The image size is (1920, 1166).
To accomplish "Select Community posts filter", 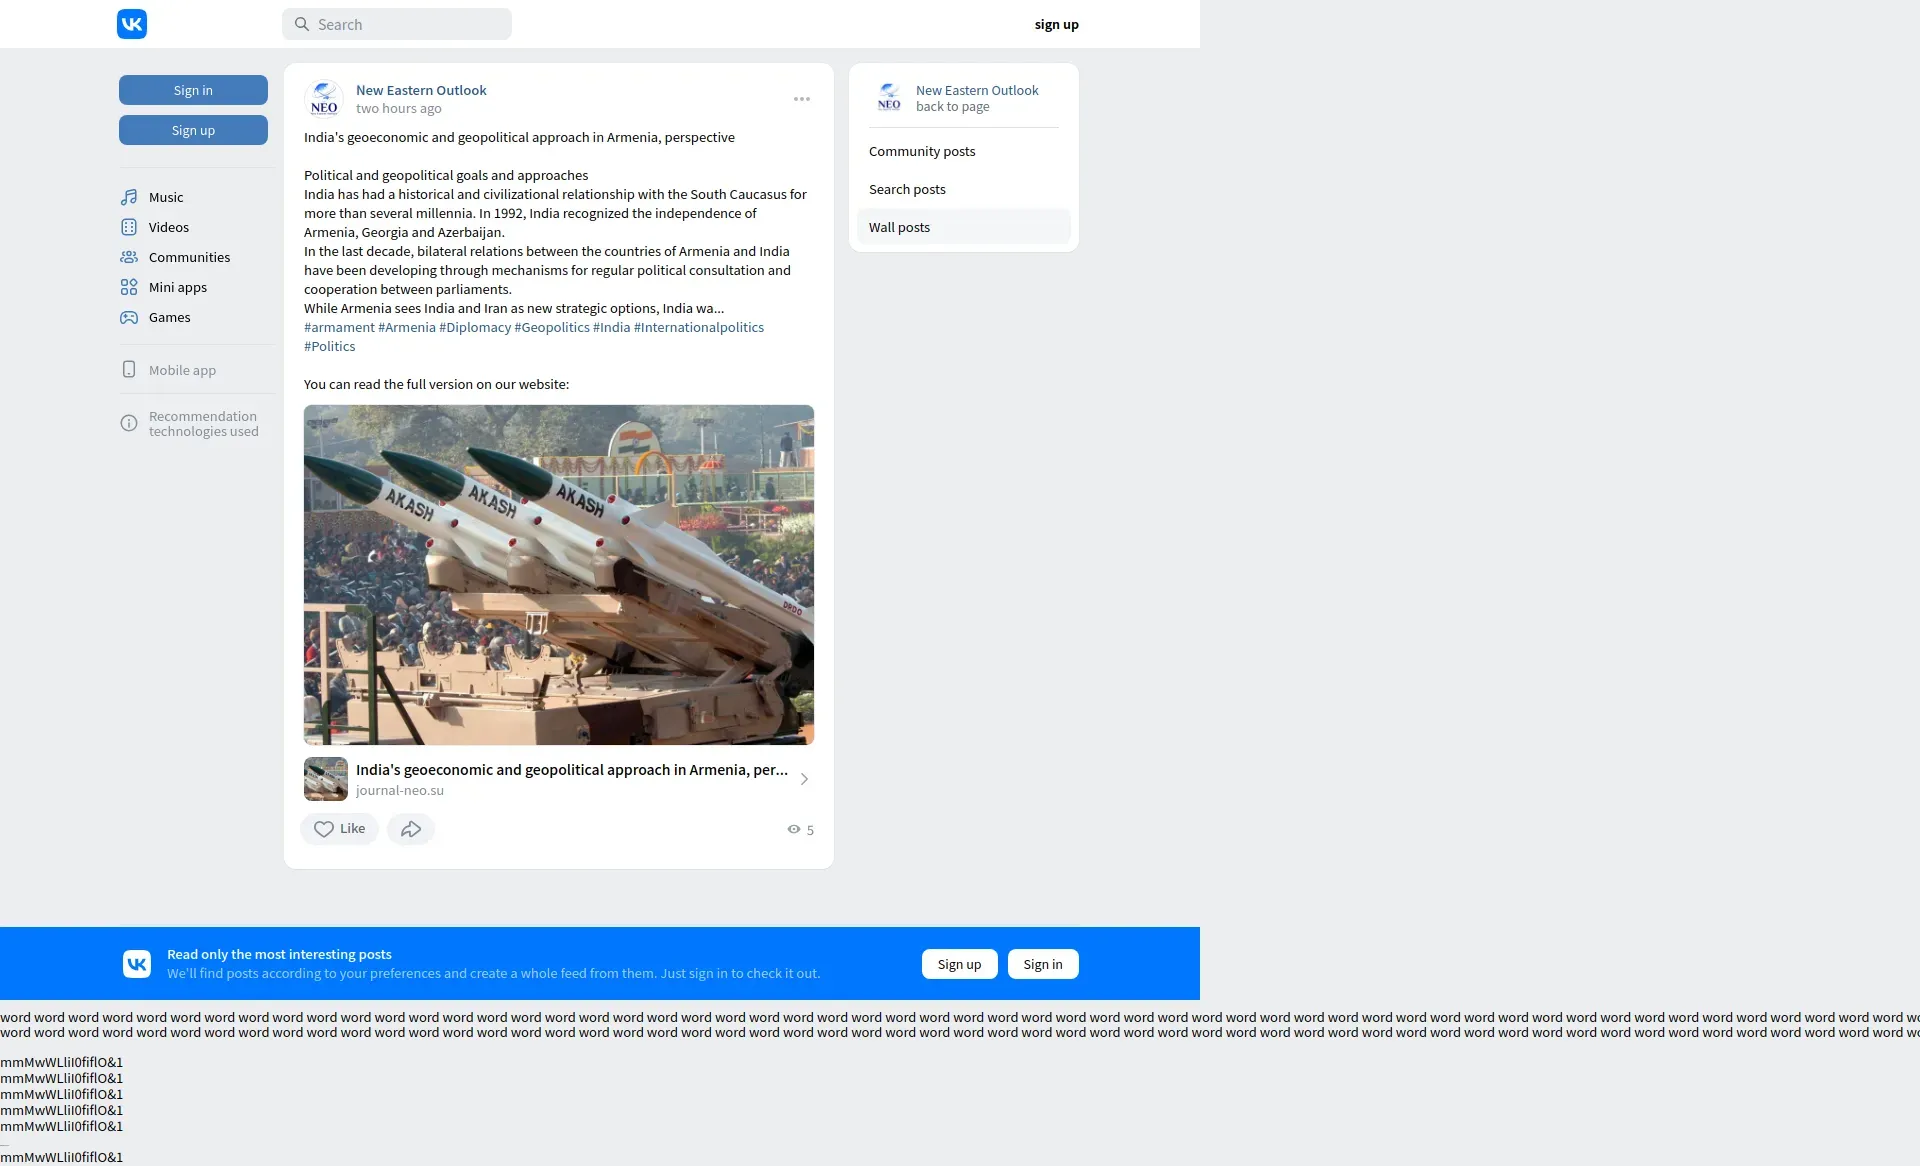I will [x=922, y=152].
